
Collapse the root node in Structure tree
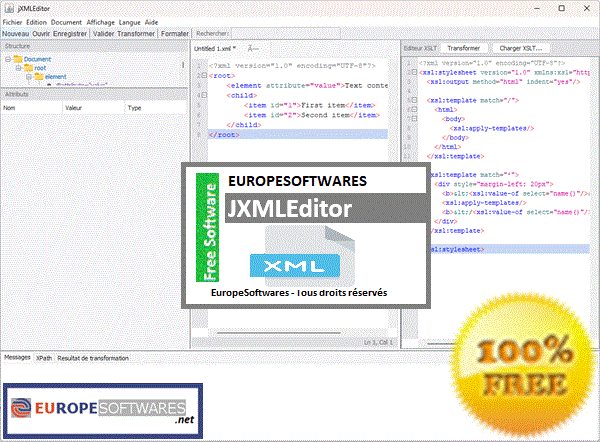[x=18, y=68]
